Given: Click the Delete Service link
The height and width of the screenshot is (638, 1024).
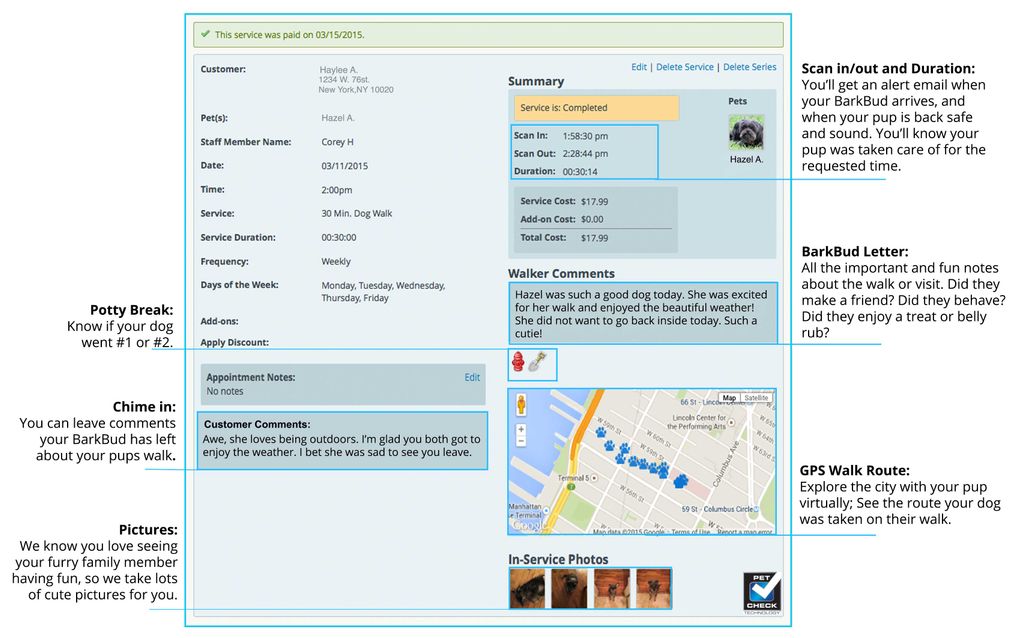Looking at the screenshot, I should [685, 67].
